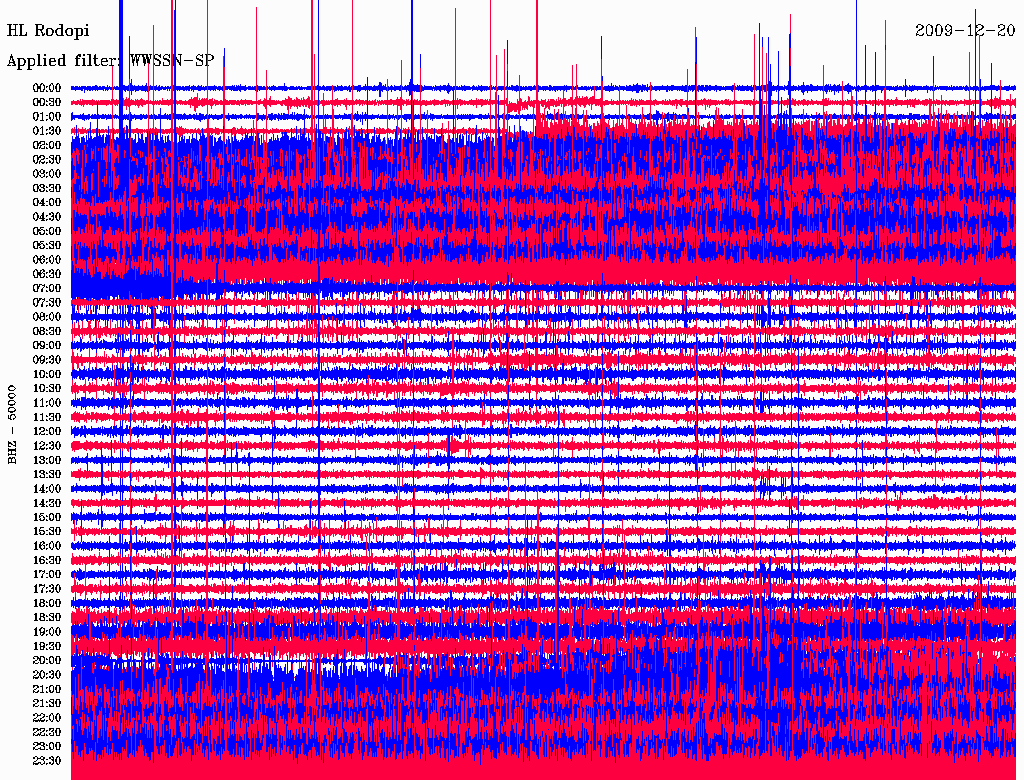Click the 06:00 time label

(x=47, y=259)
